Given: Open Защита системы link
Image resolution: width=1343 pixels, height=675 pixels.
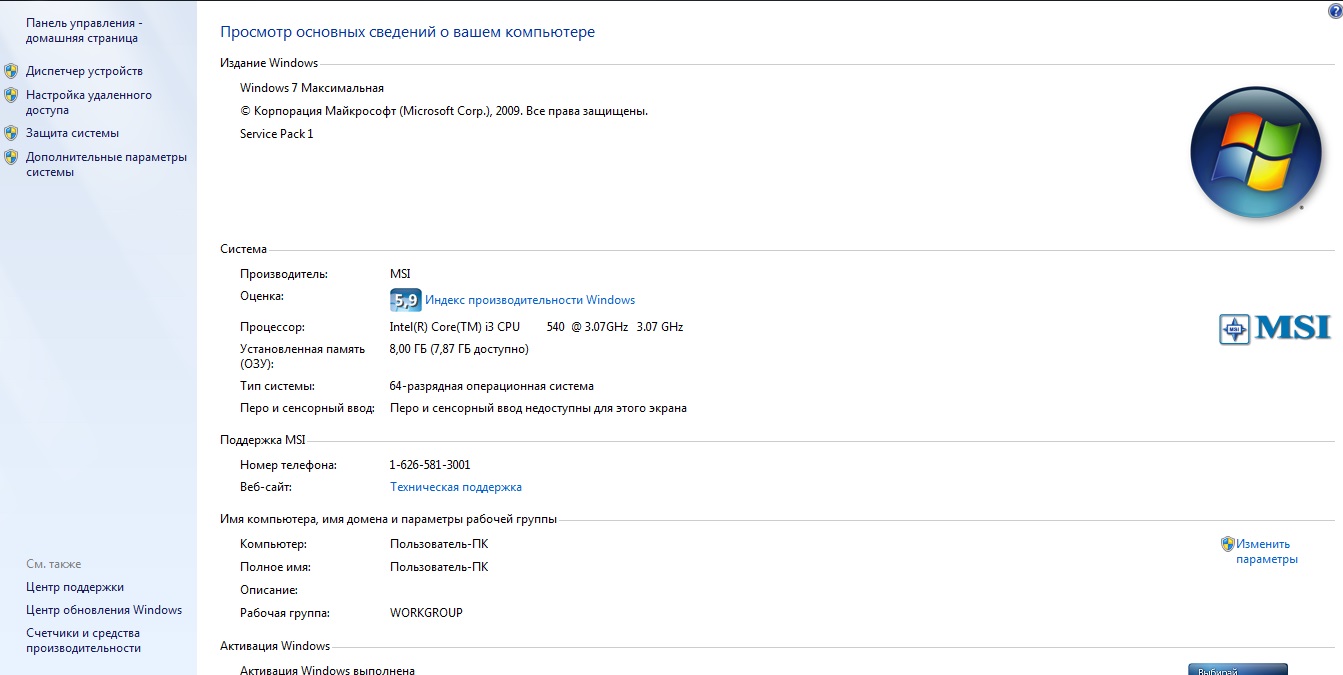Looking at the screenshot, I should coord(72,133).
